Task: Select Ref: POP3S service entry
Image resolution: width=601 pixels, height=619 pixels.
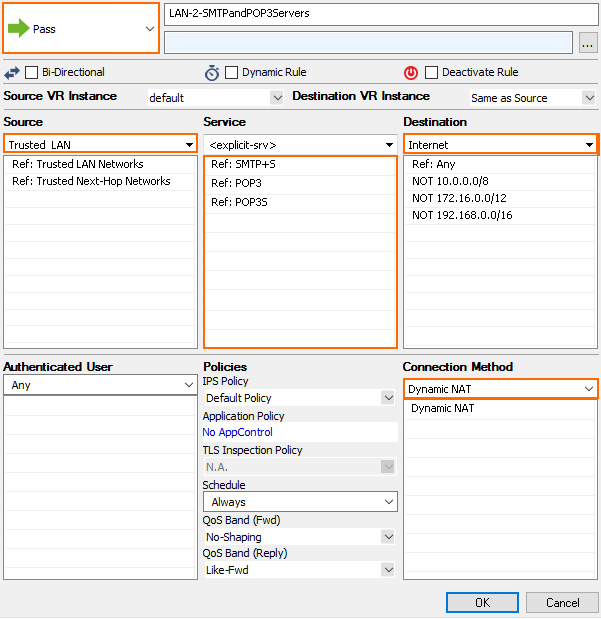Action: (x=300, y=202)
